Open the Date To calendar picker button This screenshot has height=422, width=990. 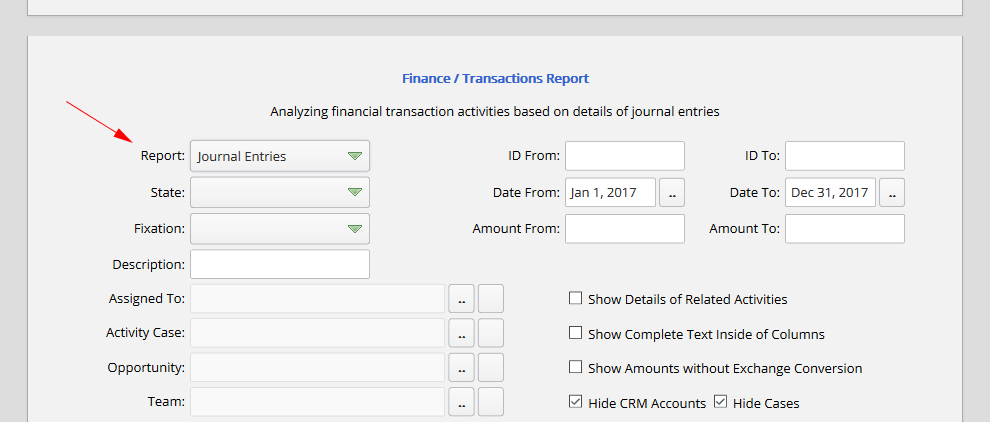[x=892, y=192]
